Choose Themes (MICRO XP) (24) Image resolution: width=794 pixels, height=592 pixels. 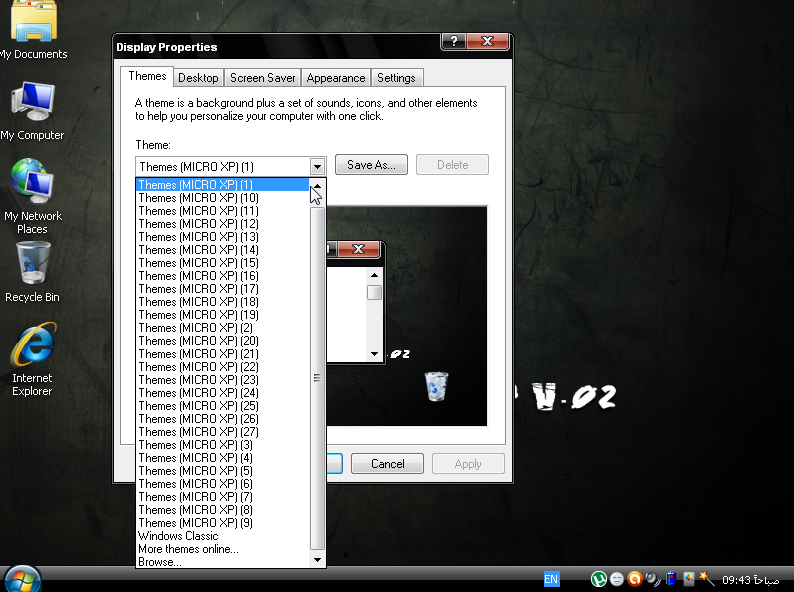tap(223, 392)
